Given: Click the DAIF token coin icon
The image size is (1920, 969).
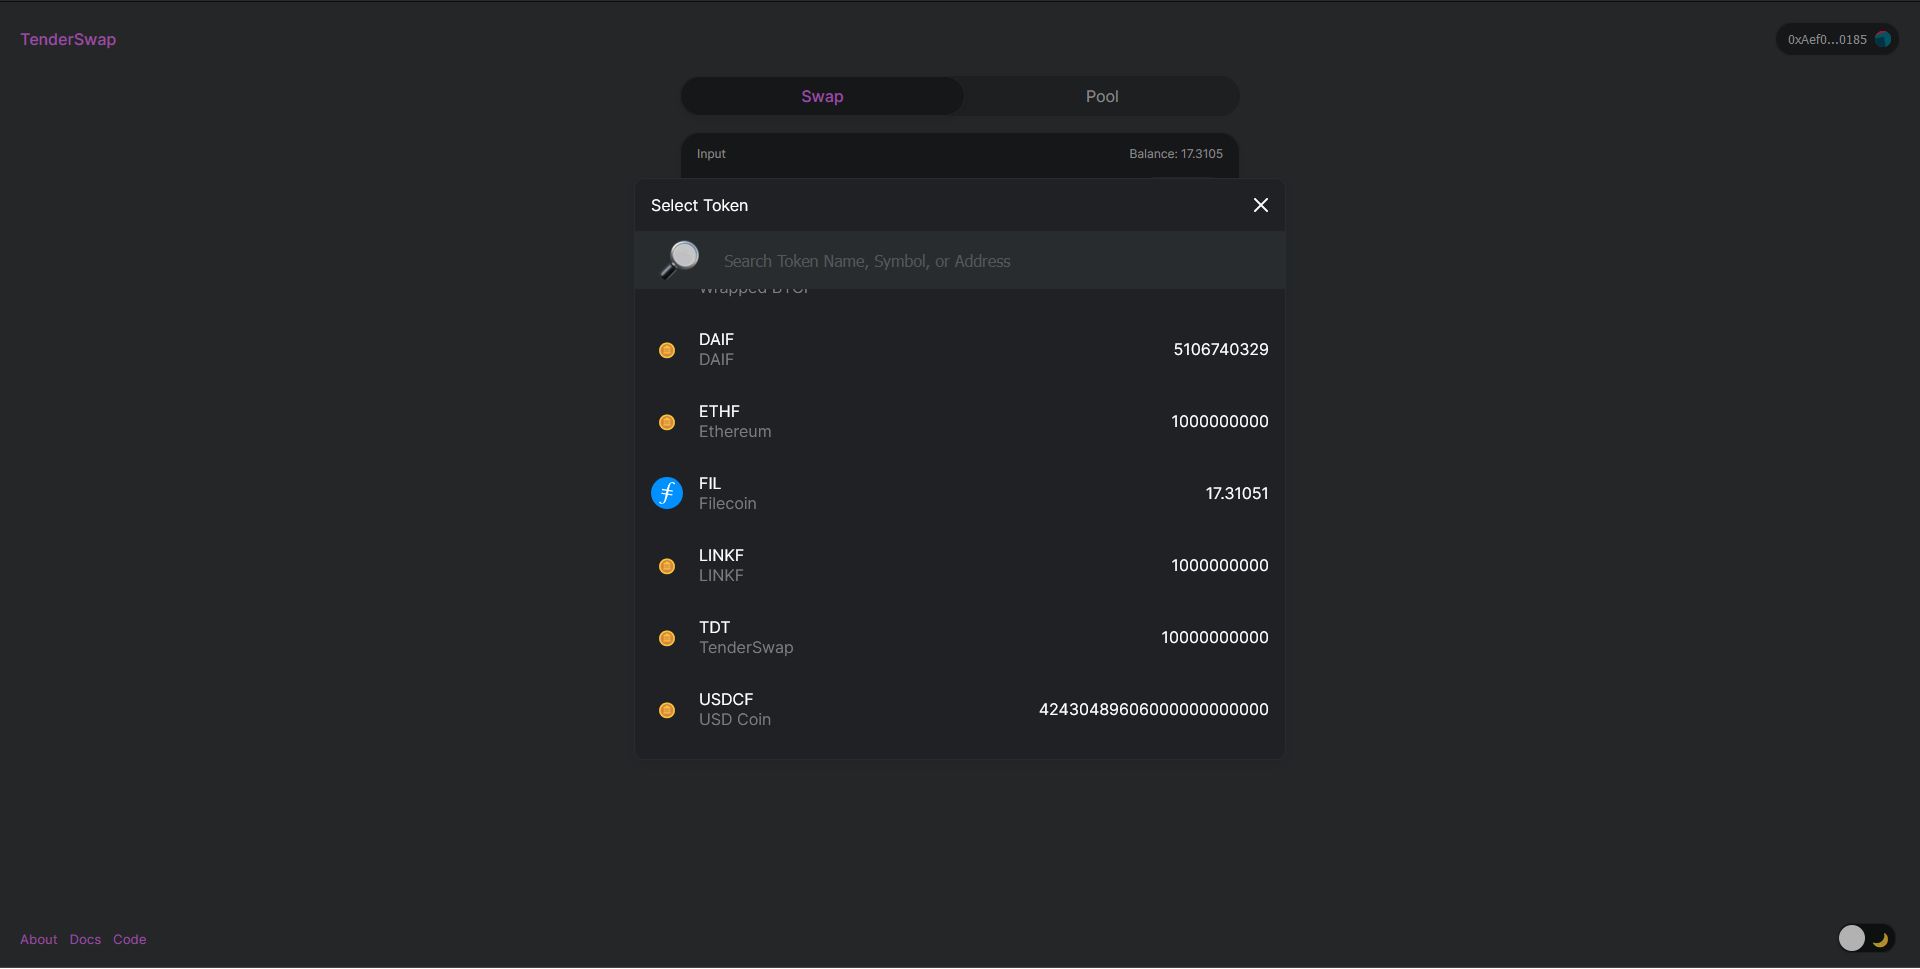Looking at the screenshot, I should [x=667, y=350].
